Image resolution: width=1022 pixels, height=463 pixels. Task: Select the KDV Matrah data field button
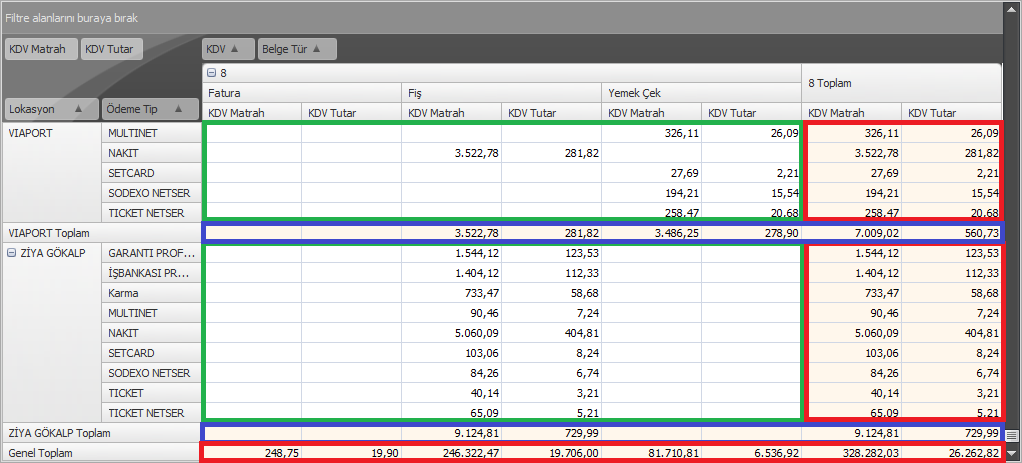(40, 48)
